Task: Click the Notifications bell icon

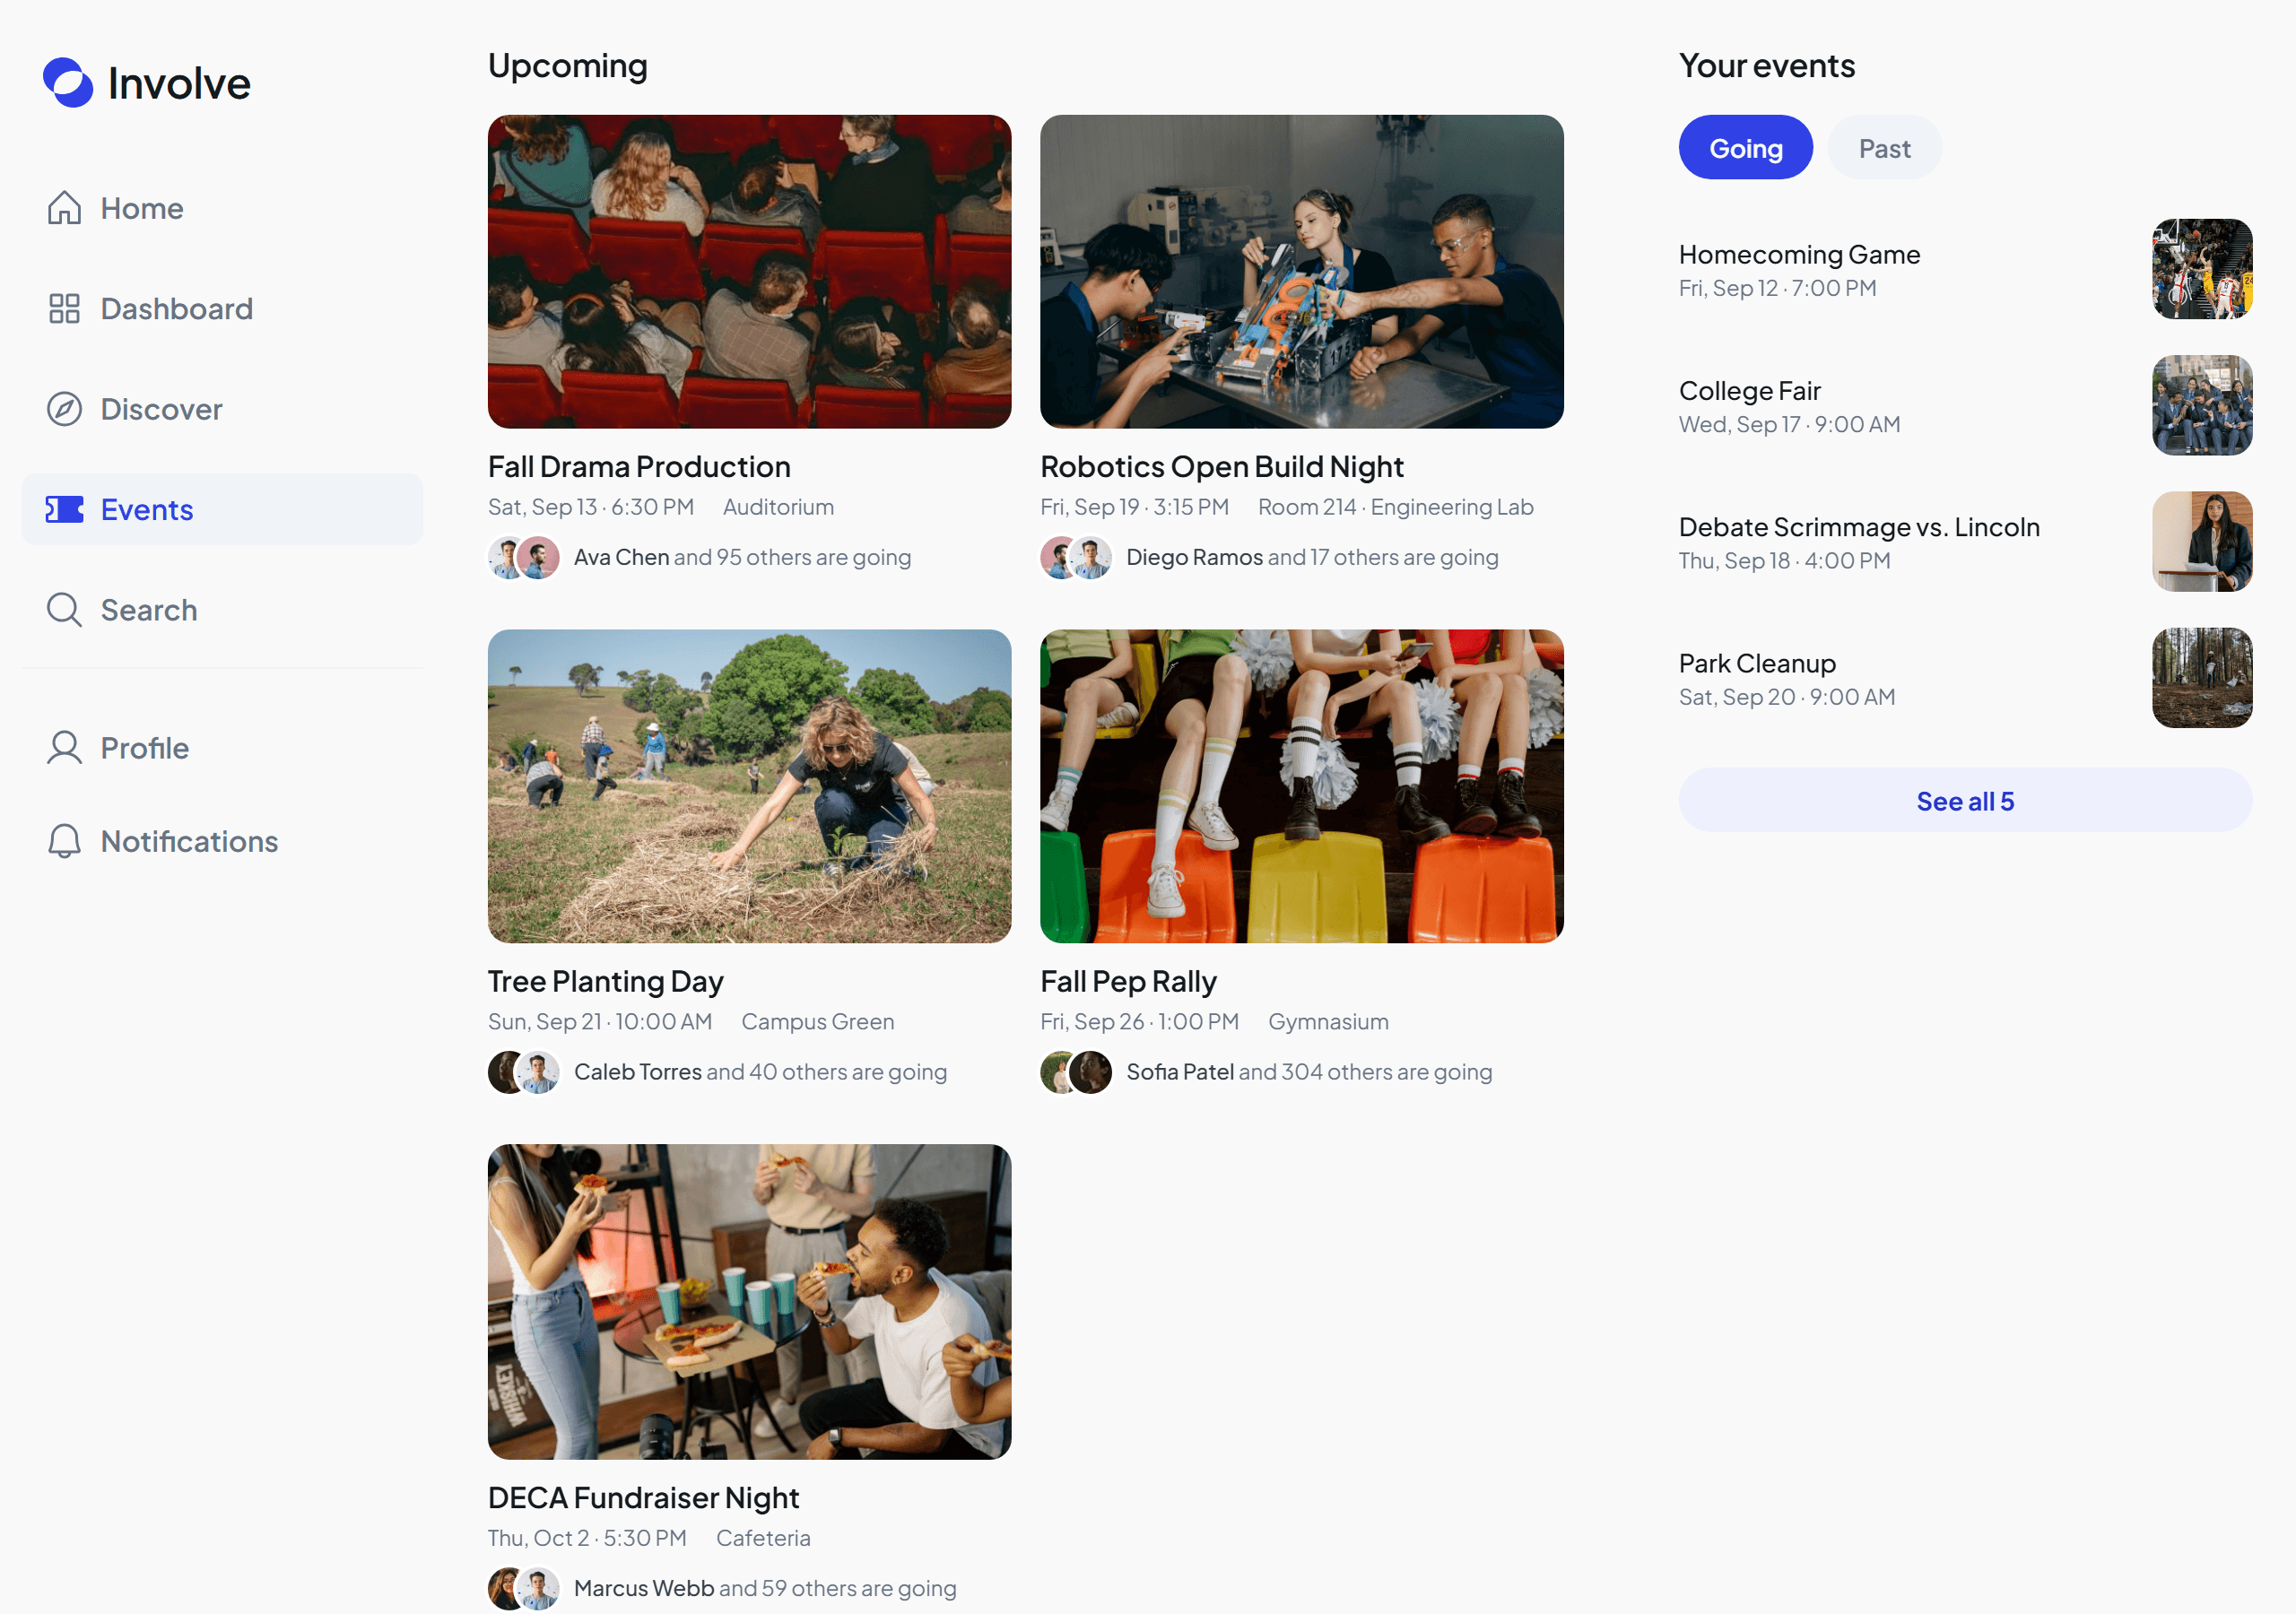Action: (x=64, y=841)
